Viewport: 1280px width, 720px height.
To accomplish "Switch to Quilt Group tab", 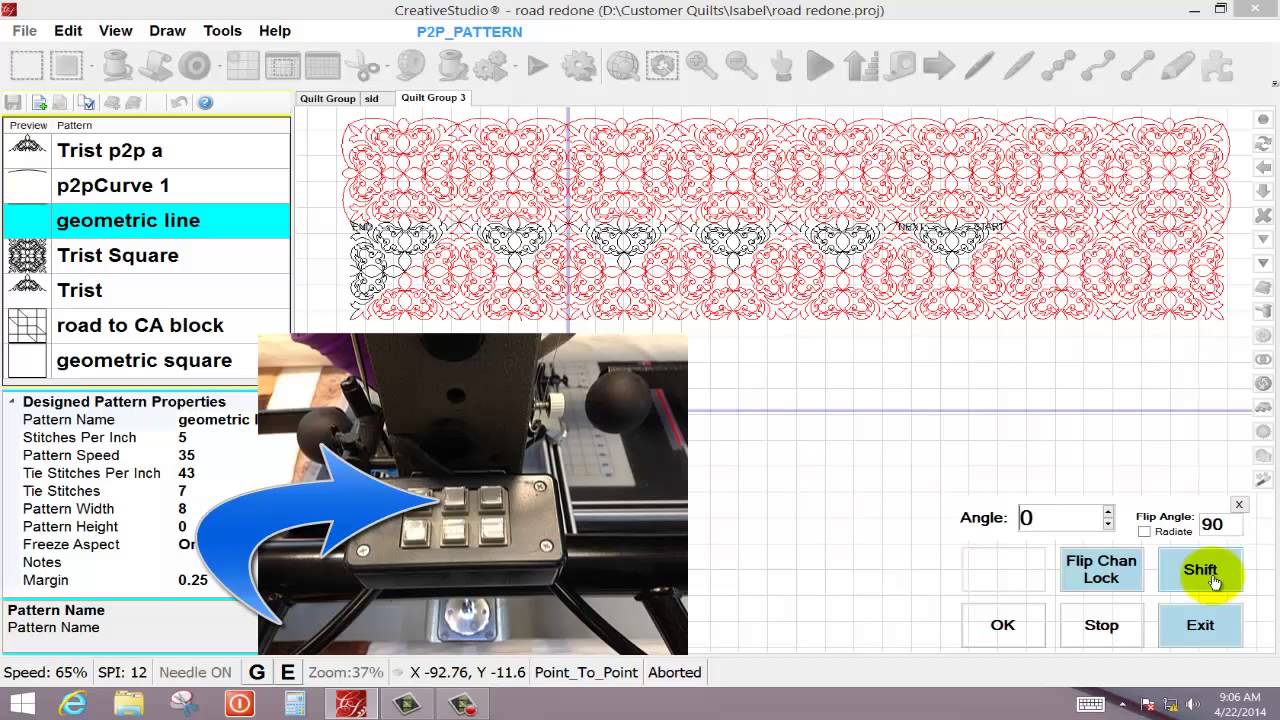I will [x=328, y=99].
